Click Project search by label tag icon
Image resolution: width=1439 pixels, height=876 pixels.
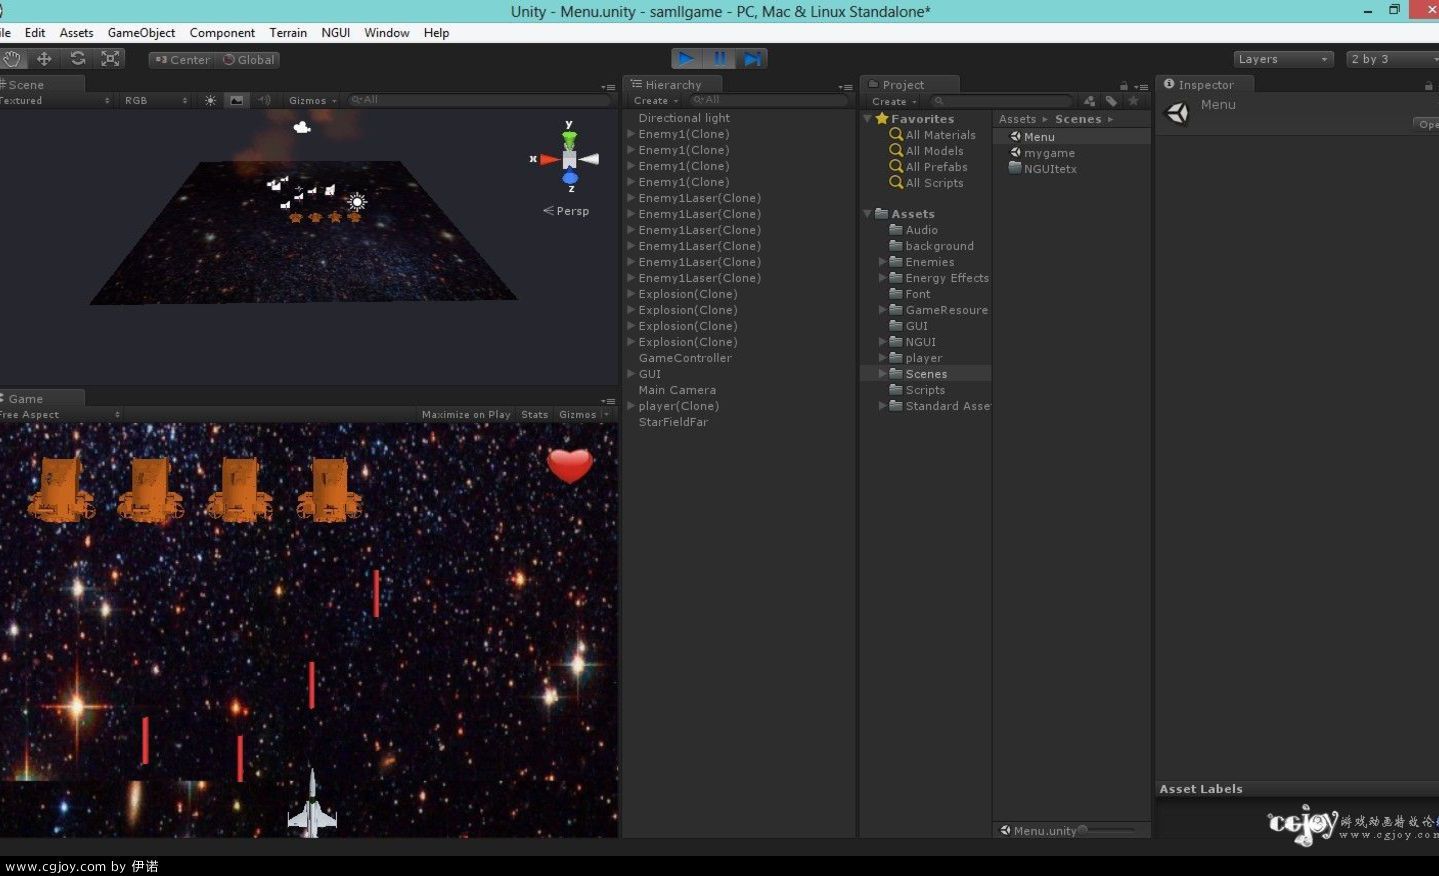pyautogui.click(x=1111, y=101)
